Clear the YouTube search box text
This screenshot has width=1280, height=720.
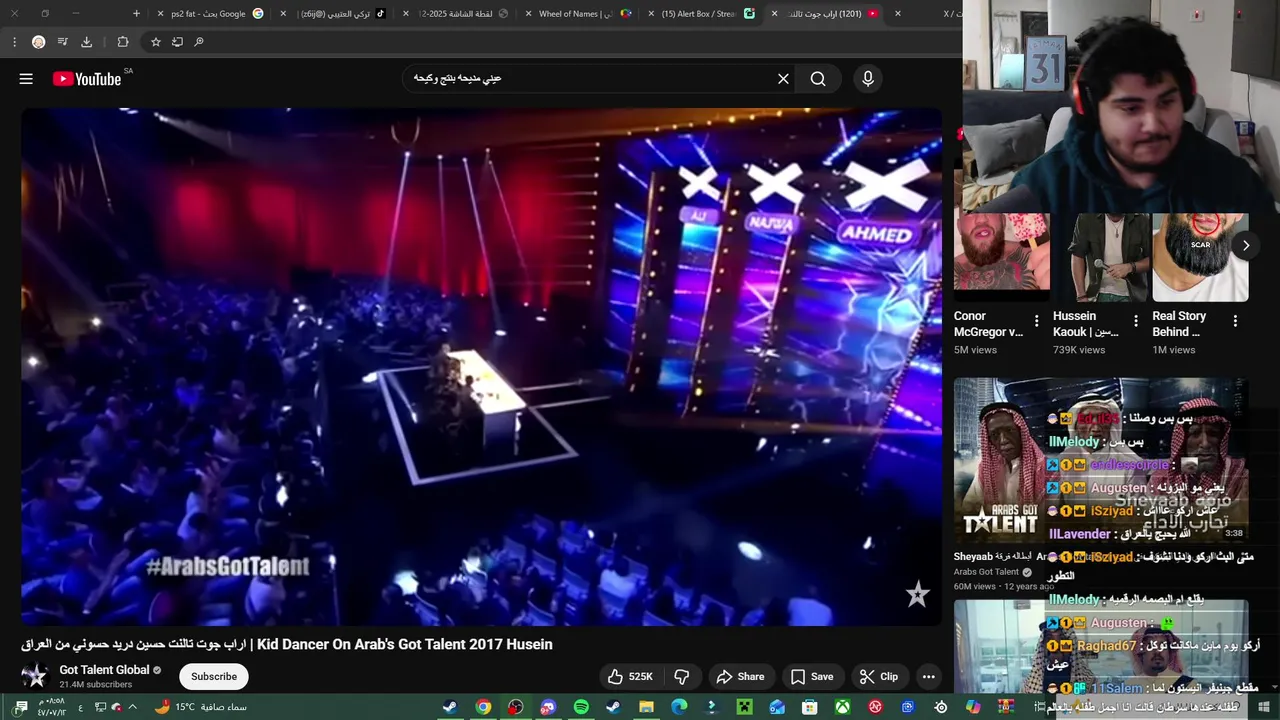click(783, 79)
